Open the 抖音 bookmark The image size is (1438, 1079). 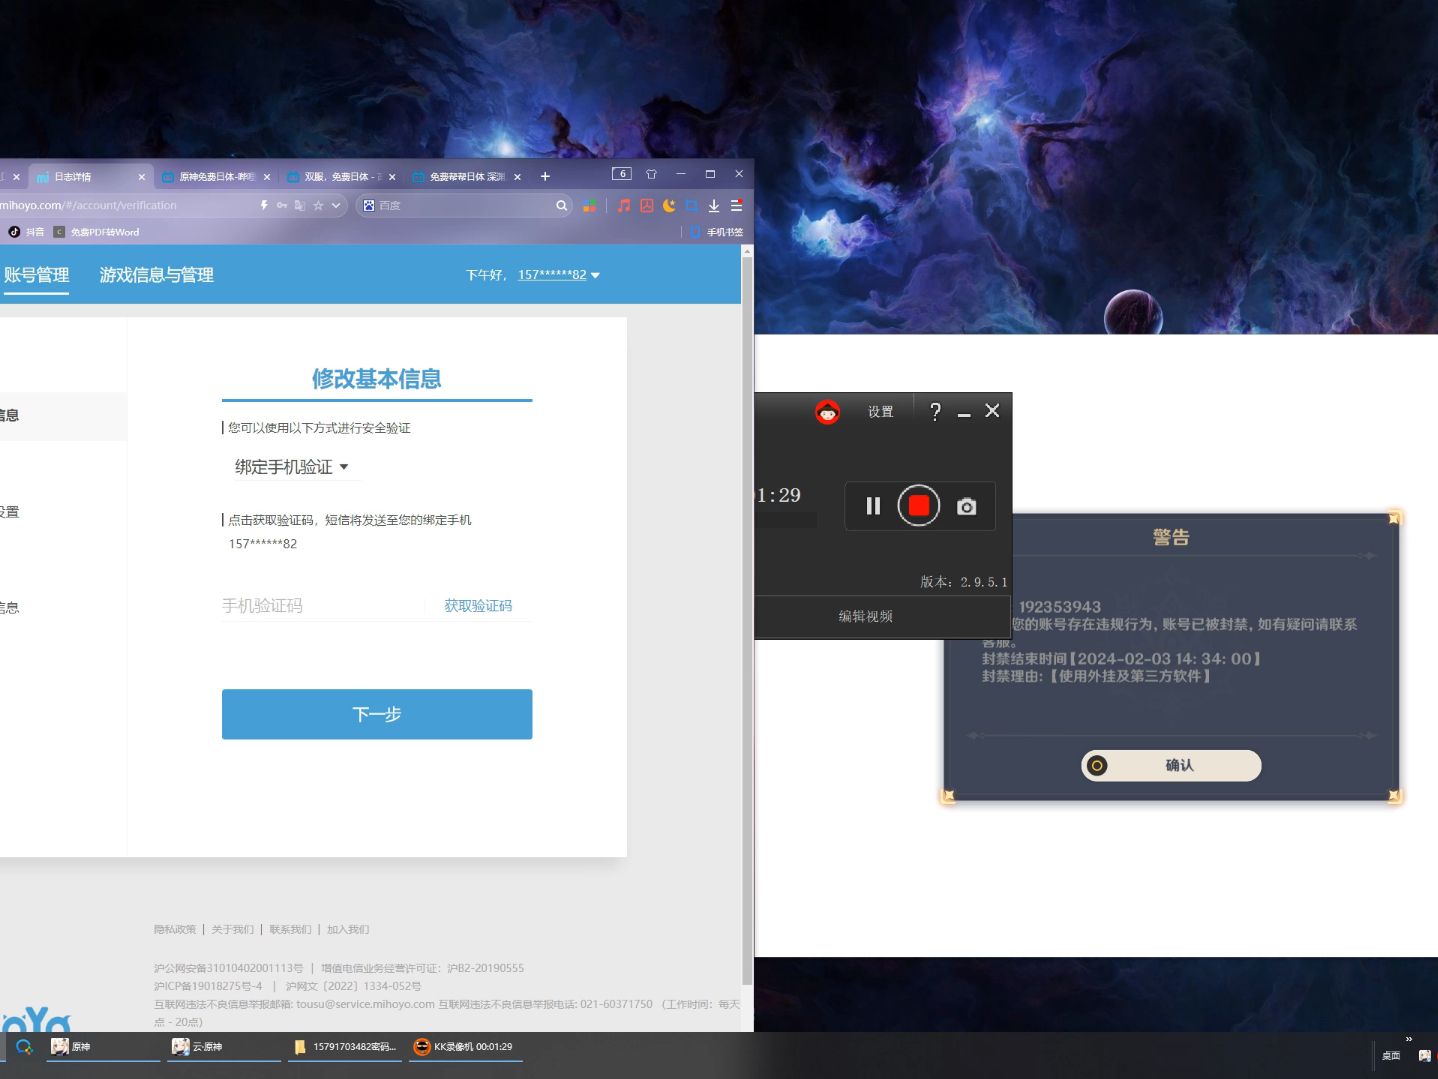(26, 232)
